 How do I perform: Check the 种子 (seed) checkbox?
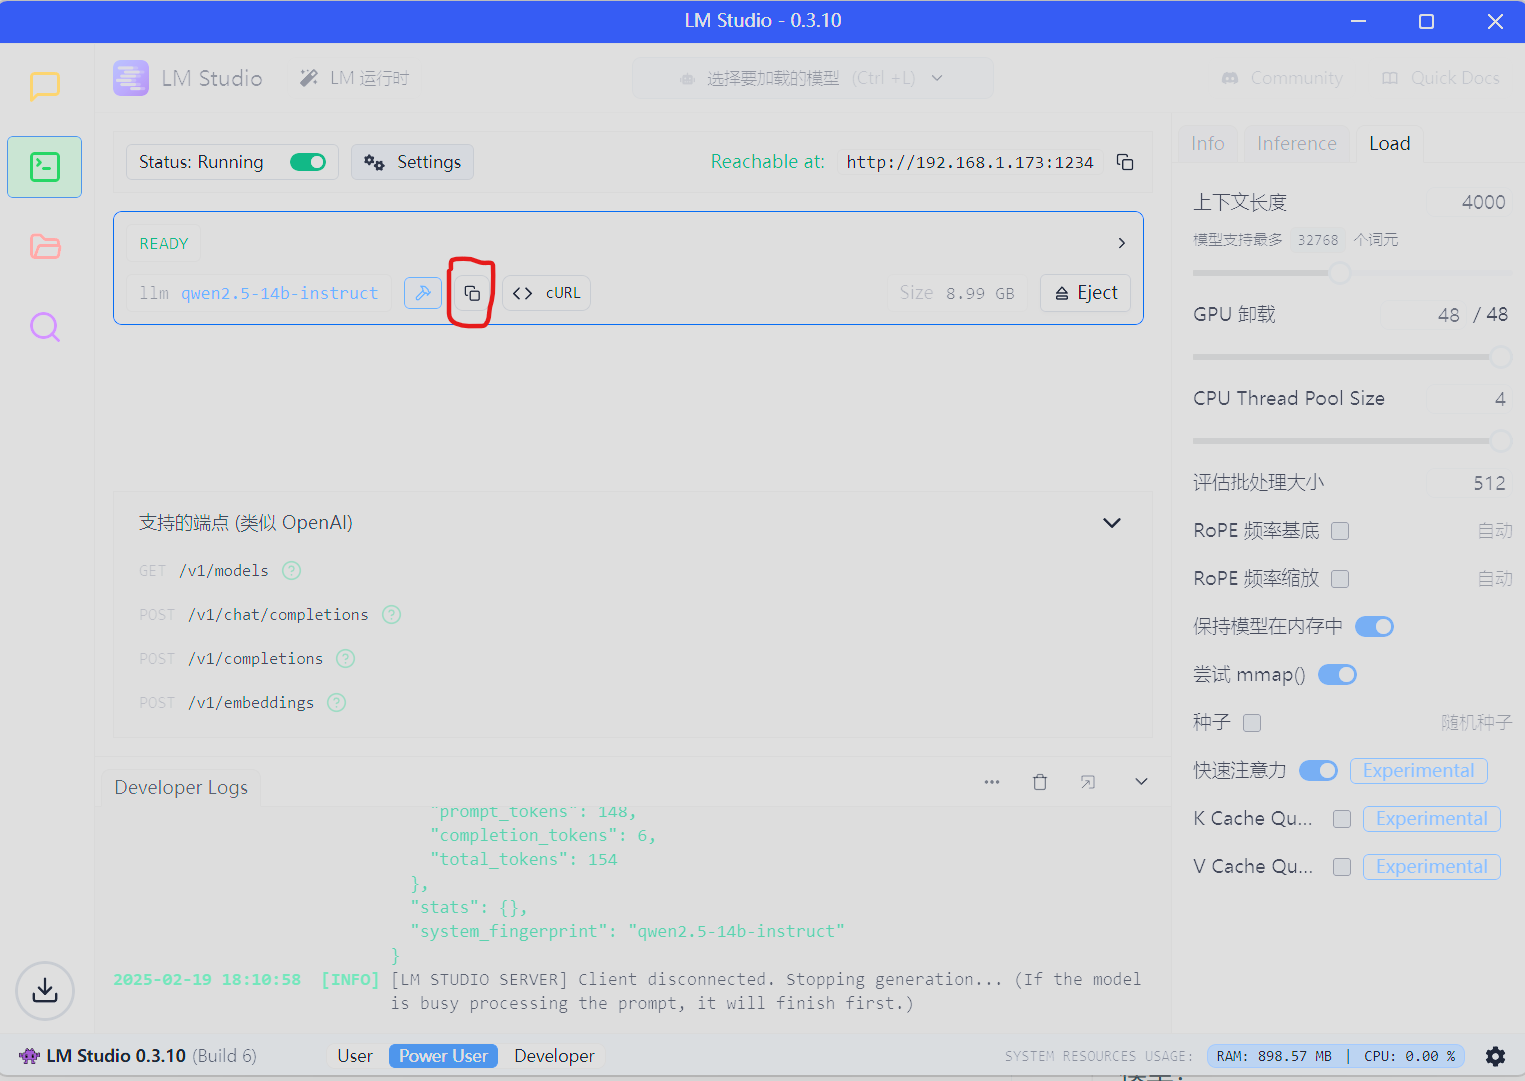(x=1252, y=723)
